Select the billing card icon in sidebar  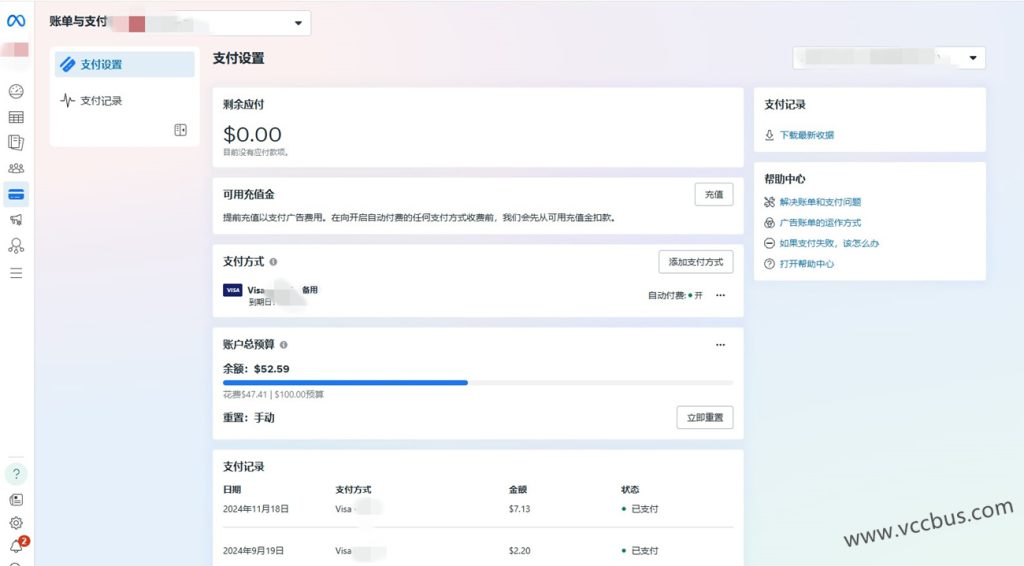pyautogui.click(x=16, y=194)
